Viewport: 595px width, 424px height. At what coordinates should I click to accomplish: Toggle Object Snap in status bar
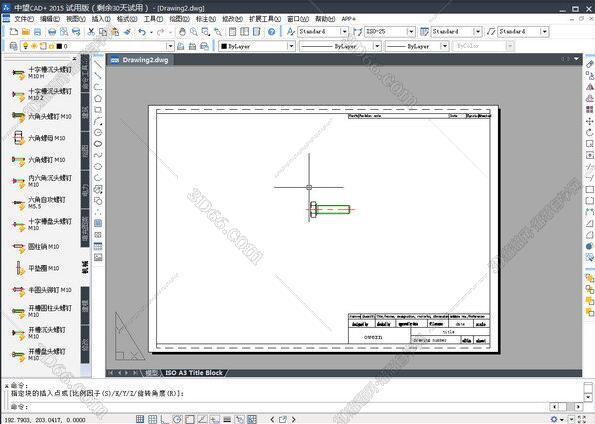(x=190, y=419)
